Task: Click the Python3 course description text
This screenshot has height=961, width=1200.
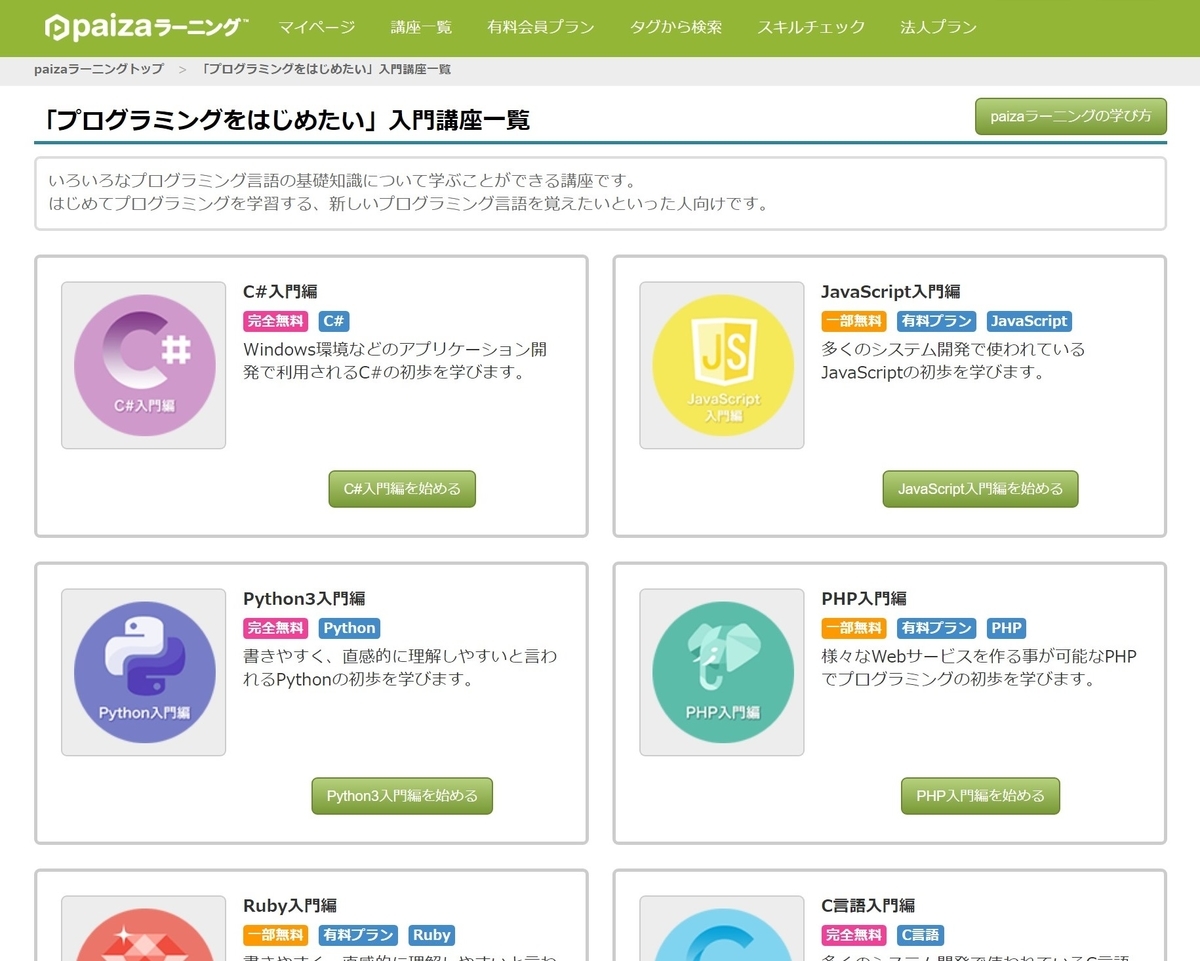Action: pos(400,668)
